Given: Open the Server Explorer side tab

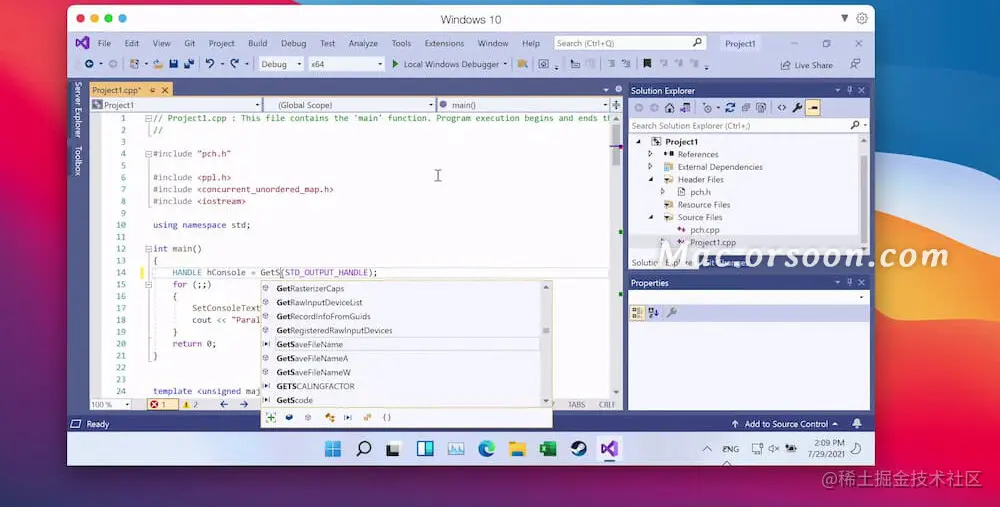Looking at the screenshot, I should tap(78, 109).
